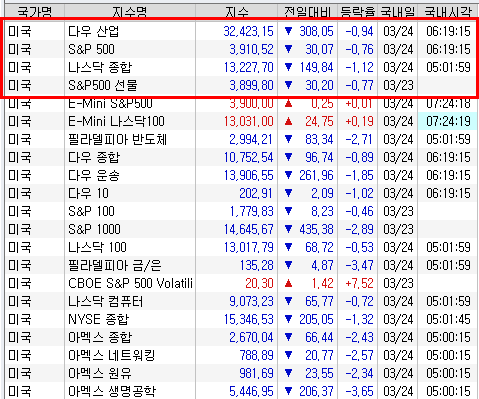Select the 아멕스 네트워킹 row
Viewport: 479px width, 399px height.
[241, 355]
